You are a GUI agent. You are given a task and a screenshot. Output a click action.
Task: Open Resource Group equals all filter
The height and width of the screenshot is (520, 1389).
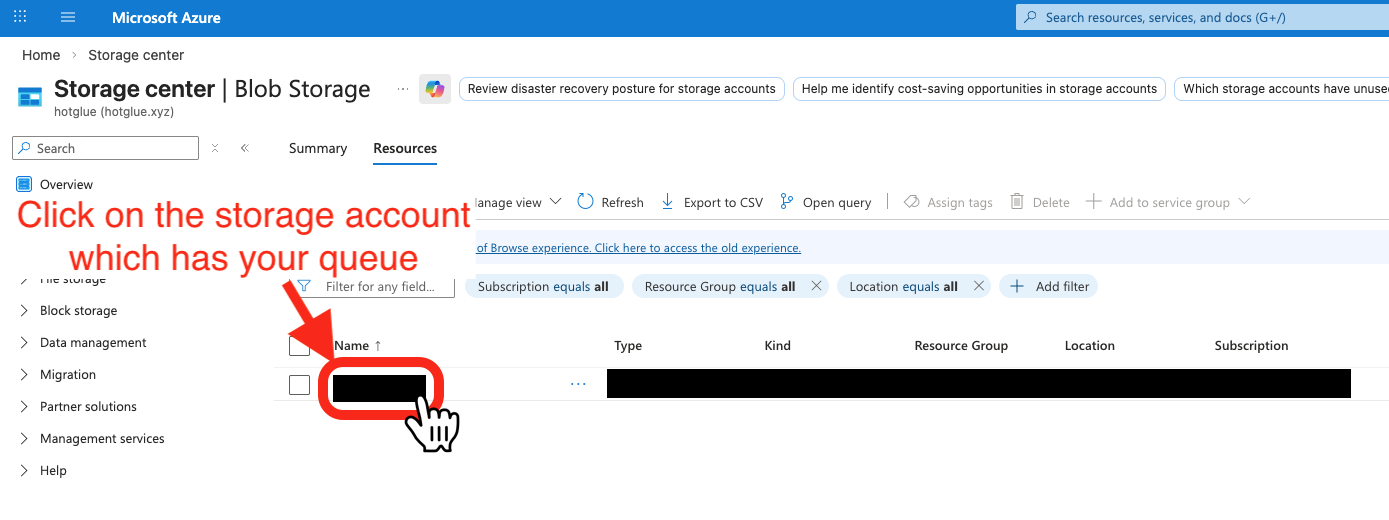(x=720, y=286)
